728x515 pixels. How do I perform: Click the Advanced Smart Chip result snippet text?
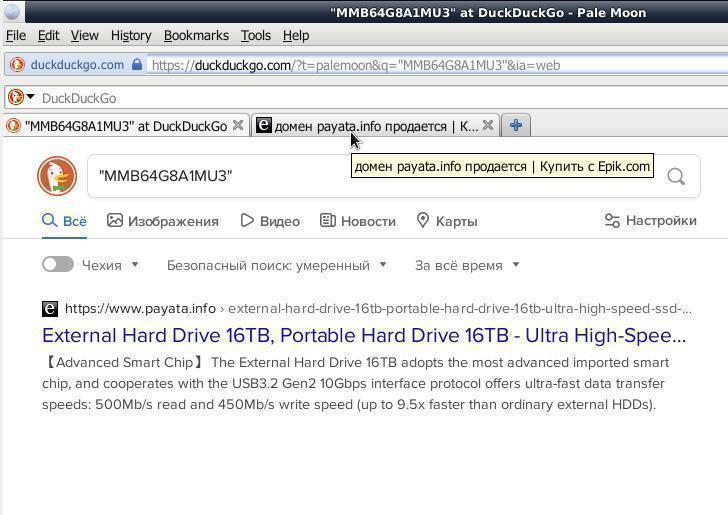[355, 384]
